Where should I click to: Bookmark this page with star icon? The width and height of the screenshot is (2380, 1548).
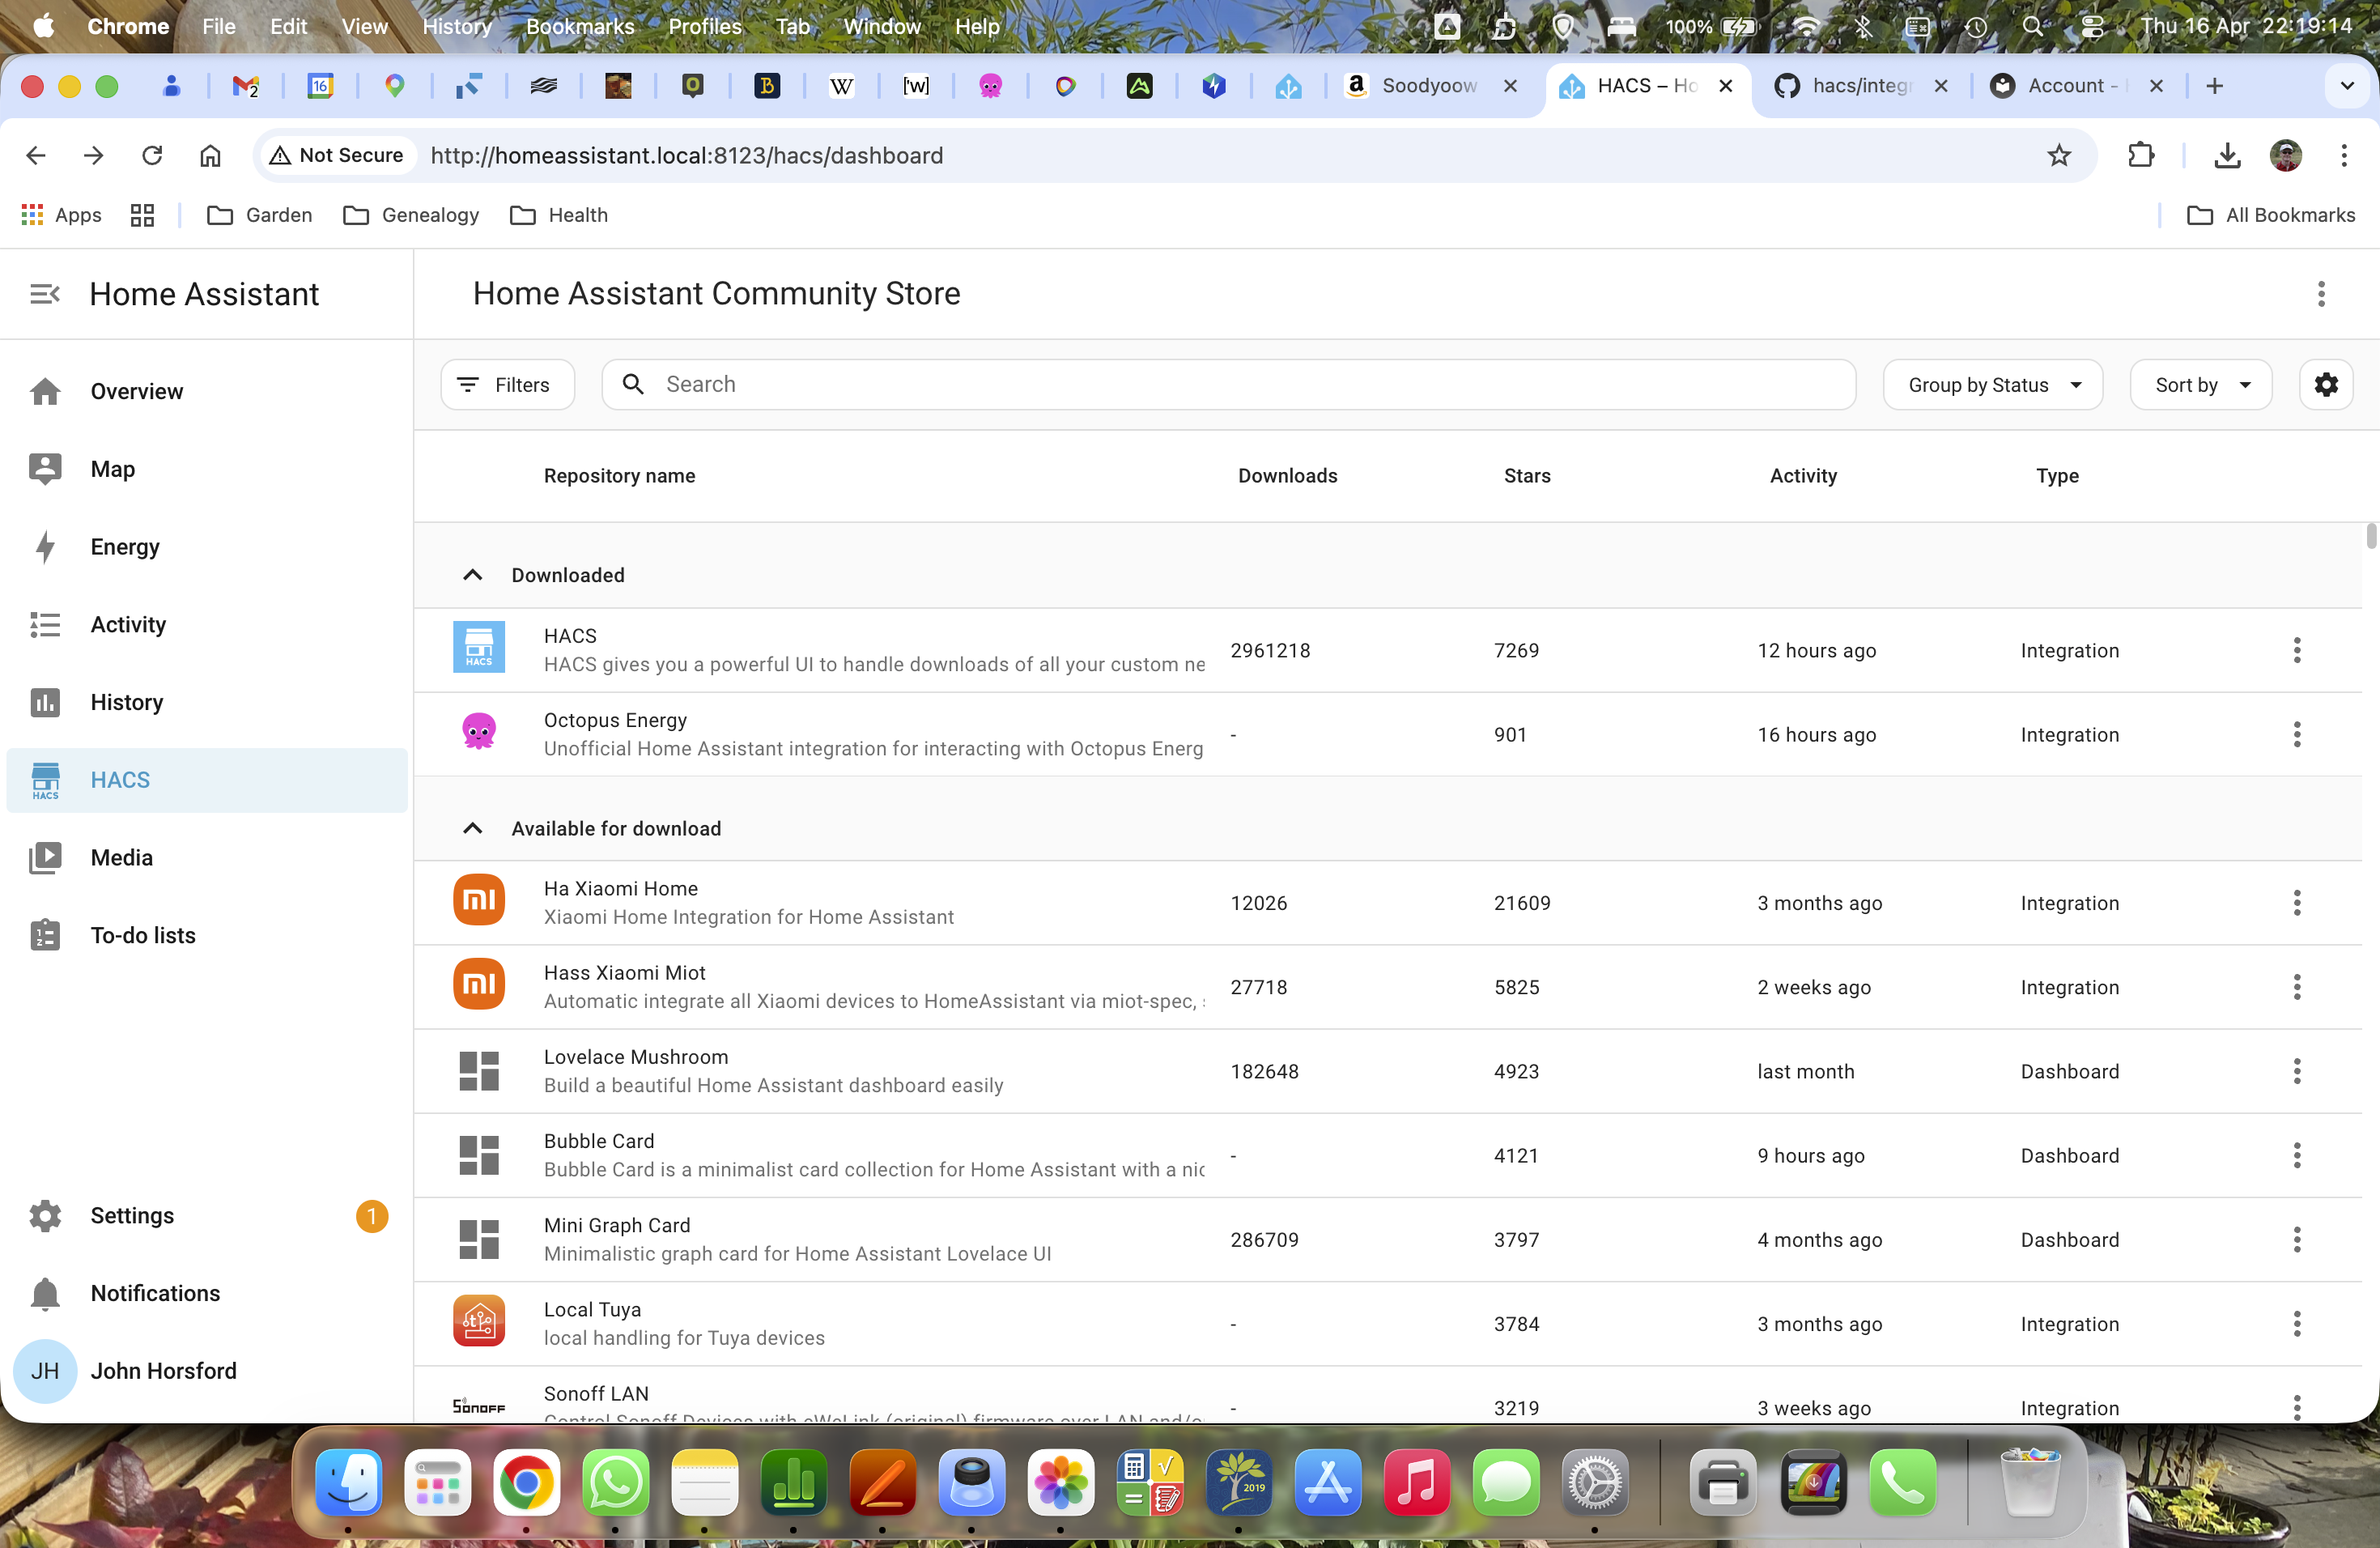click(x=2058, y=155)
